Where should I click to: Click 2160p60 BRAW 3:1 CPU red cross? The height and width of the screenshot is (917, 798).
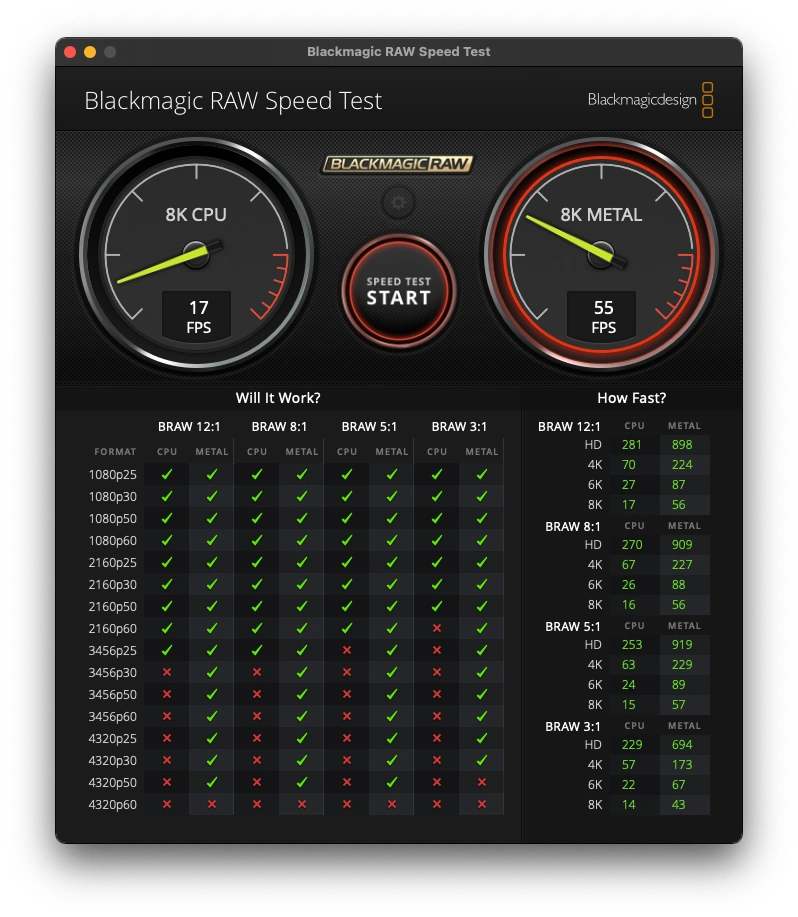point(437,628)
